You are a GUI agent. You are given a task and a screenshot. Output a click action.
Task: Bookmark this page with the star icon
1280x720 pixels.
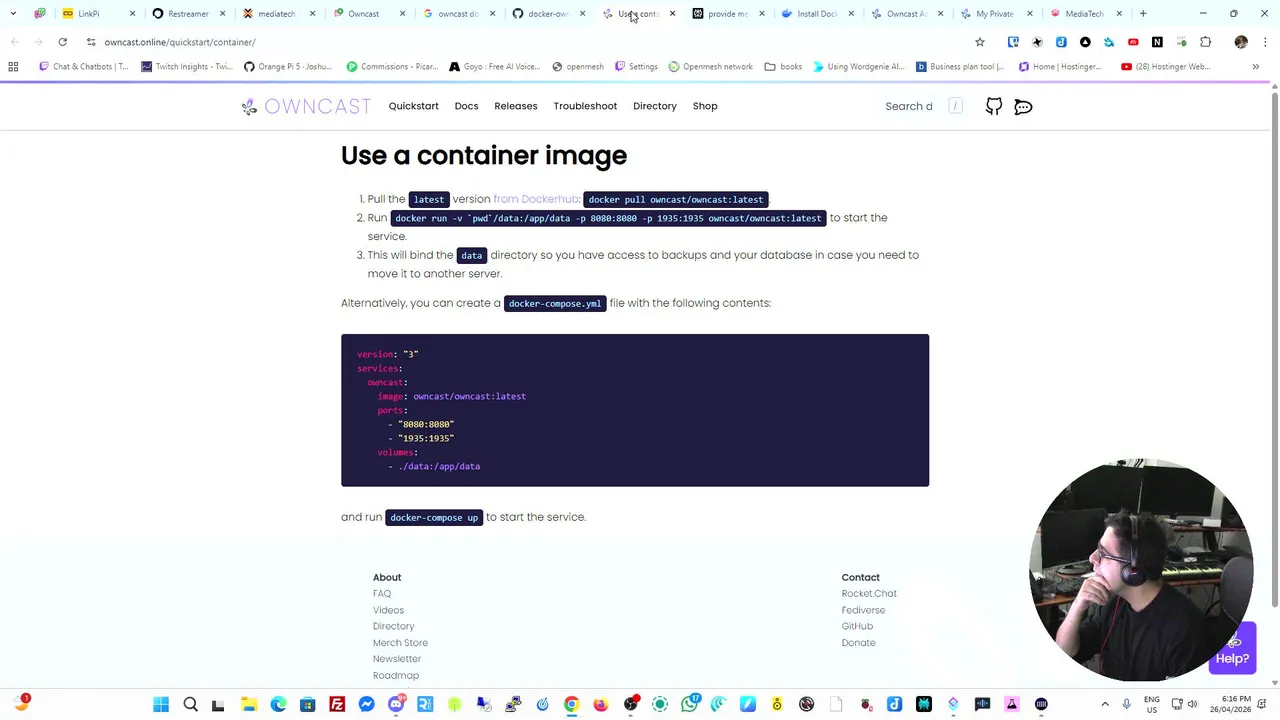980,42
